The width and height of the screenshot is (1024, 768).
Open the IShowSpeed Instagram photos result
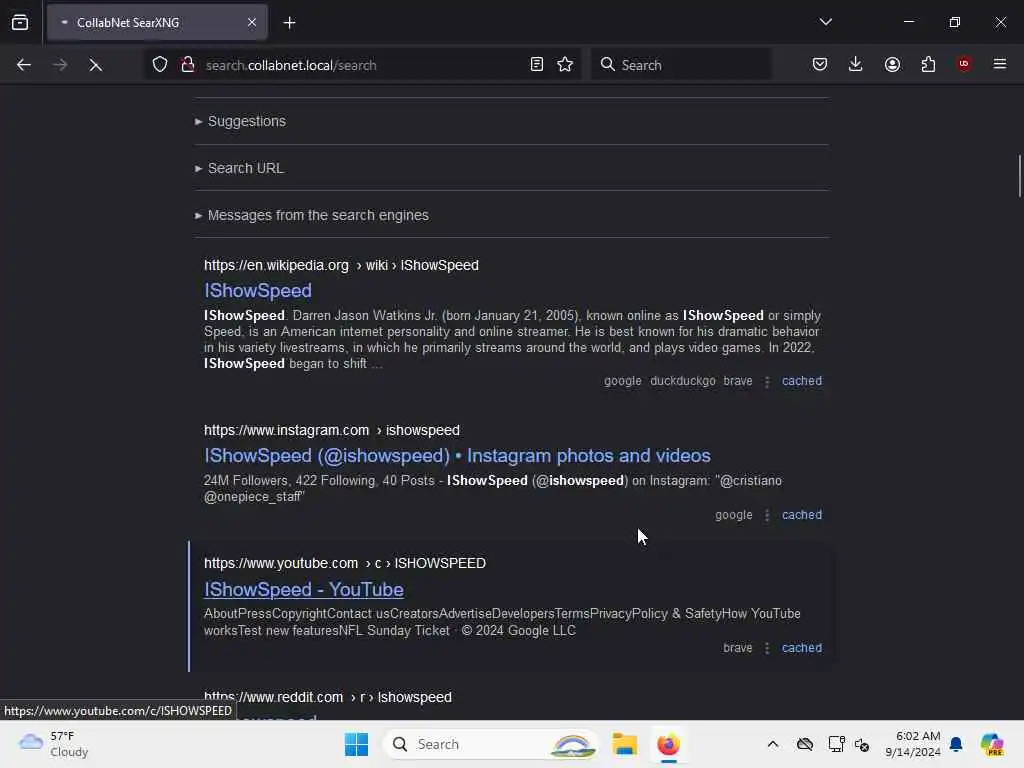[x=457, y=456]
